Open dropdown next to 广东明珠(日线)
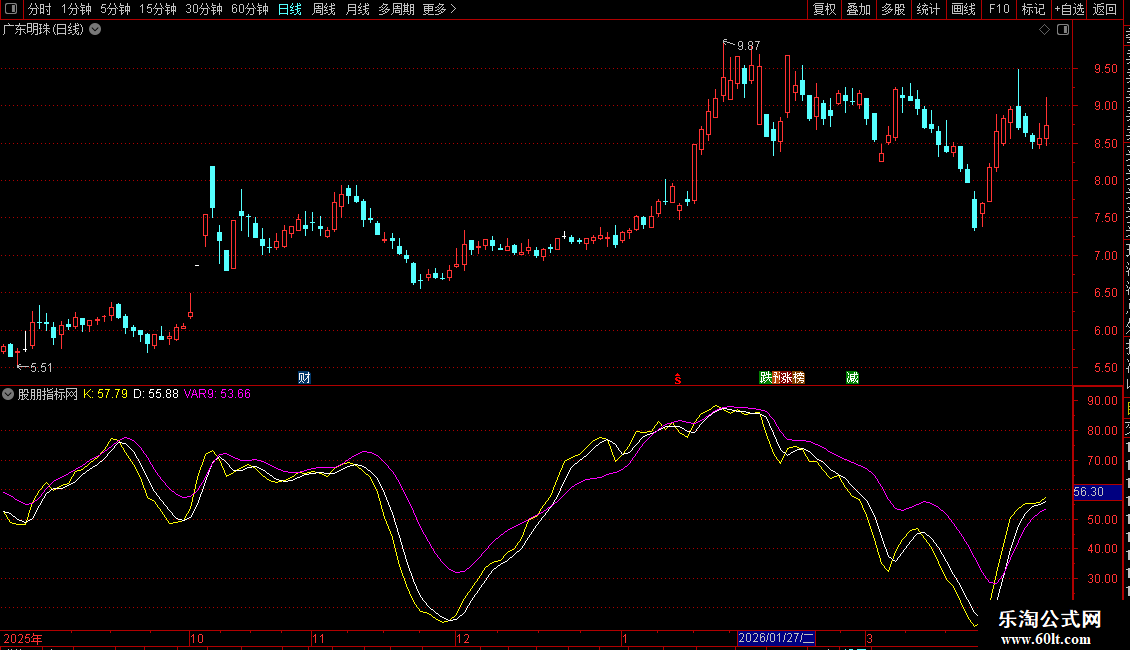Screen dimensions: 1130x650 [x=95, y=30]
